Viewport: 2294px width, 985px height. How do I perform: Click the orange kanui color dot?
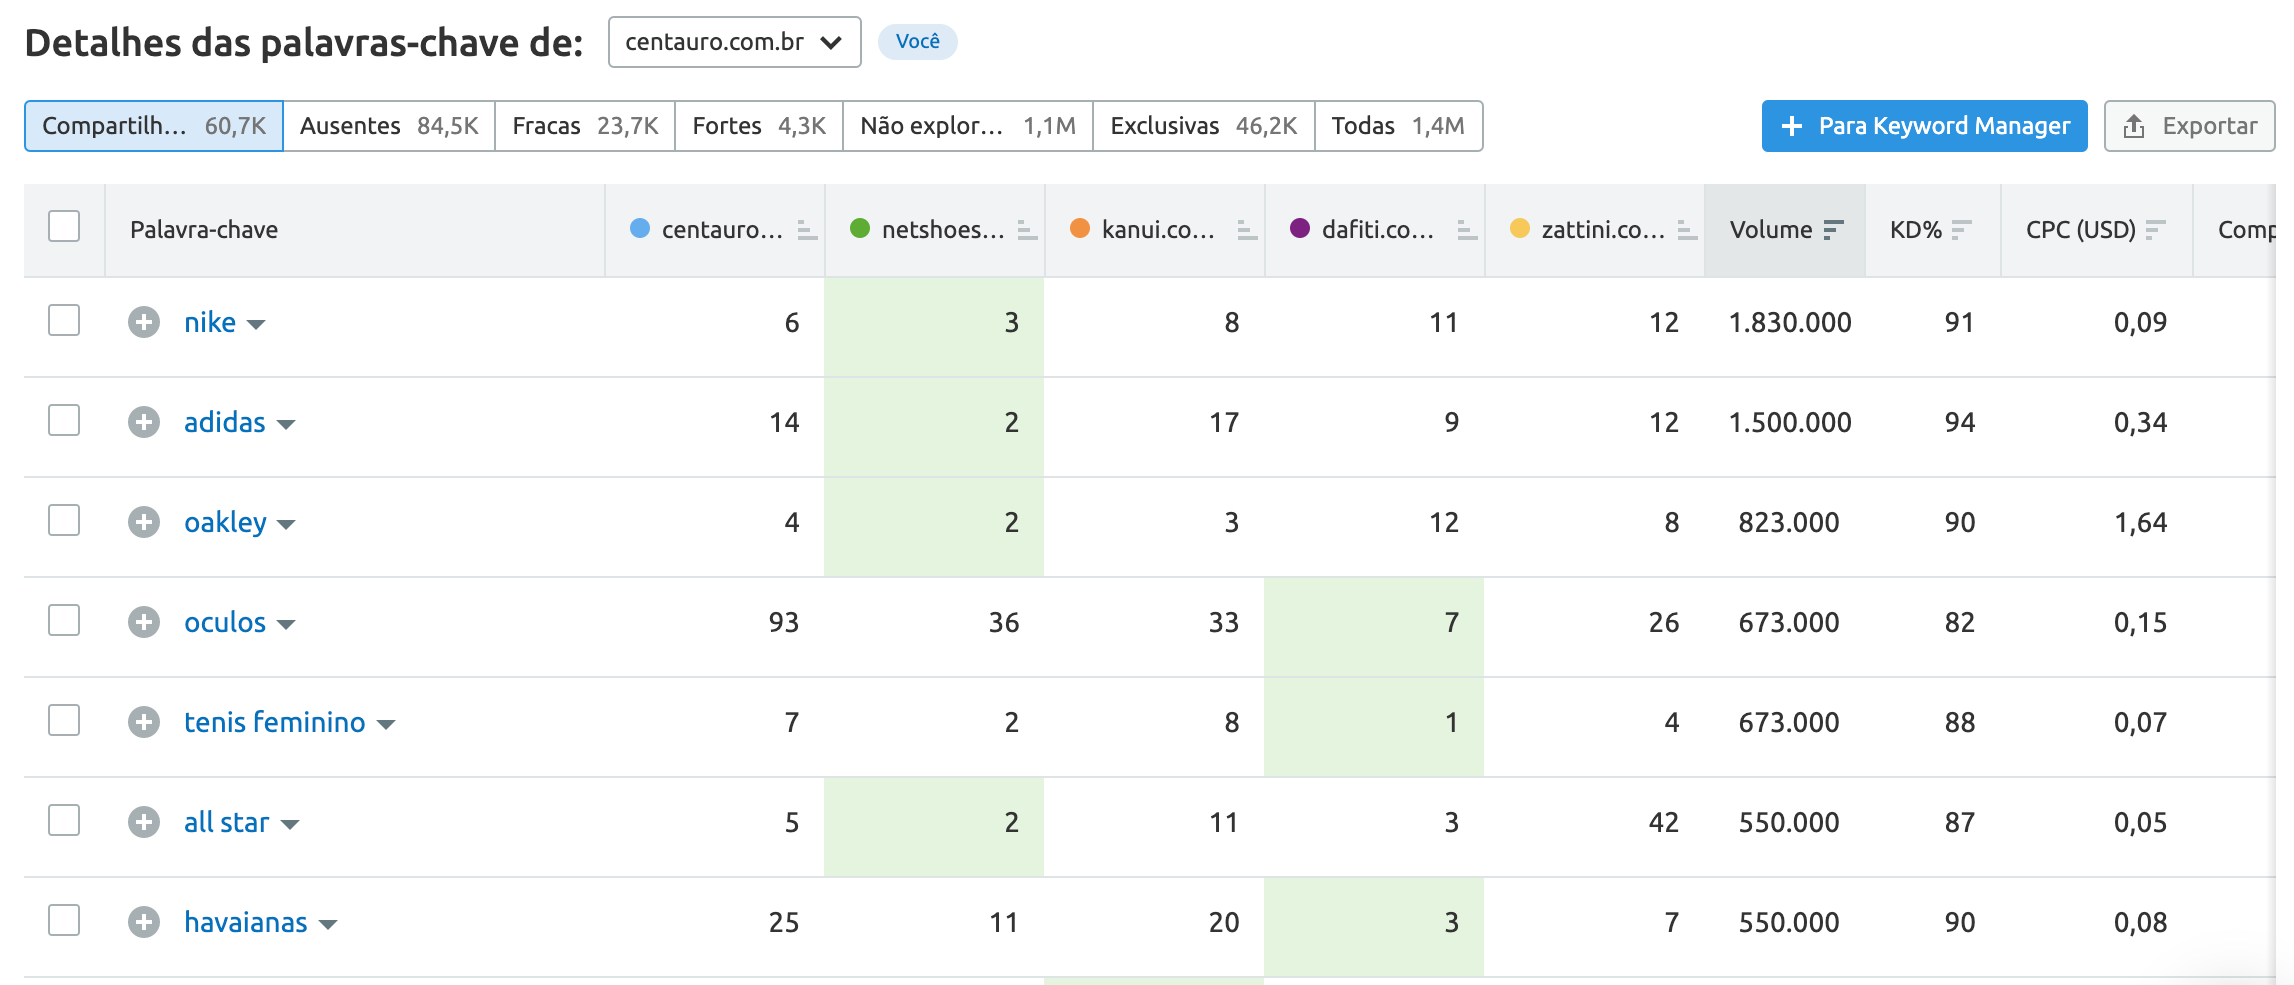coord(1080,228)
